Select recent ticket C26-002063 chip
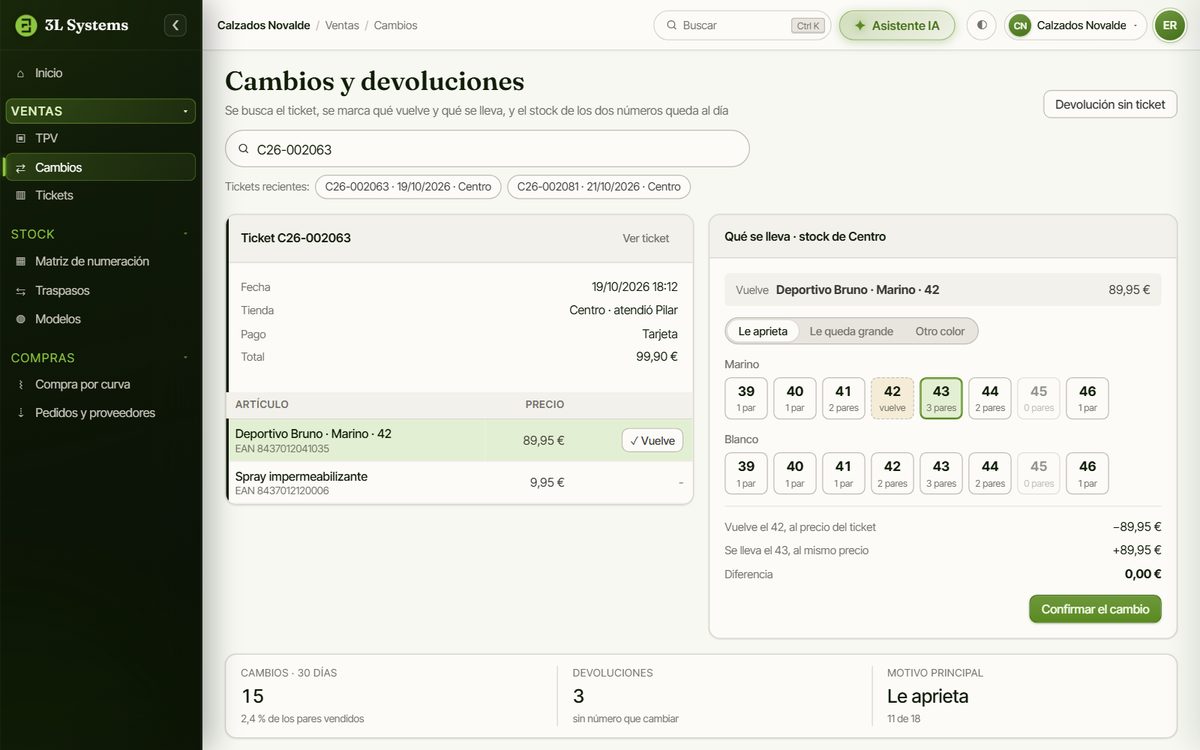 click(408, 187)
